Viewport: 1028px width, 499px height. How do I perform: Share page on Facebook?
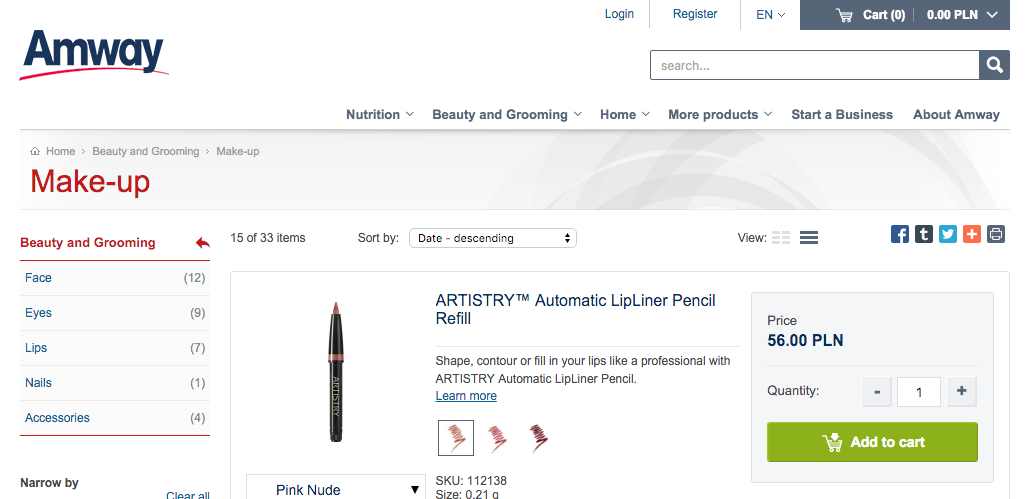point(900,234)
